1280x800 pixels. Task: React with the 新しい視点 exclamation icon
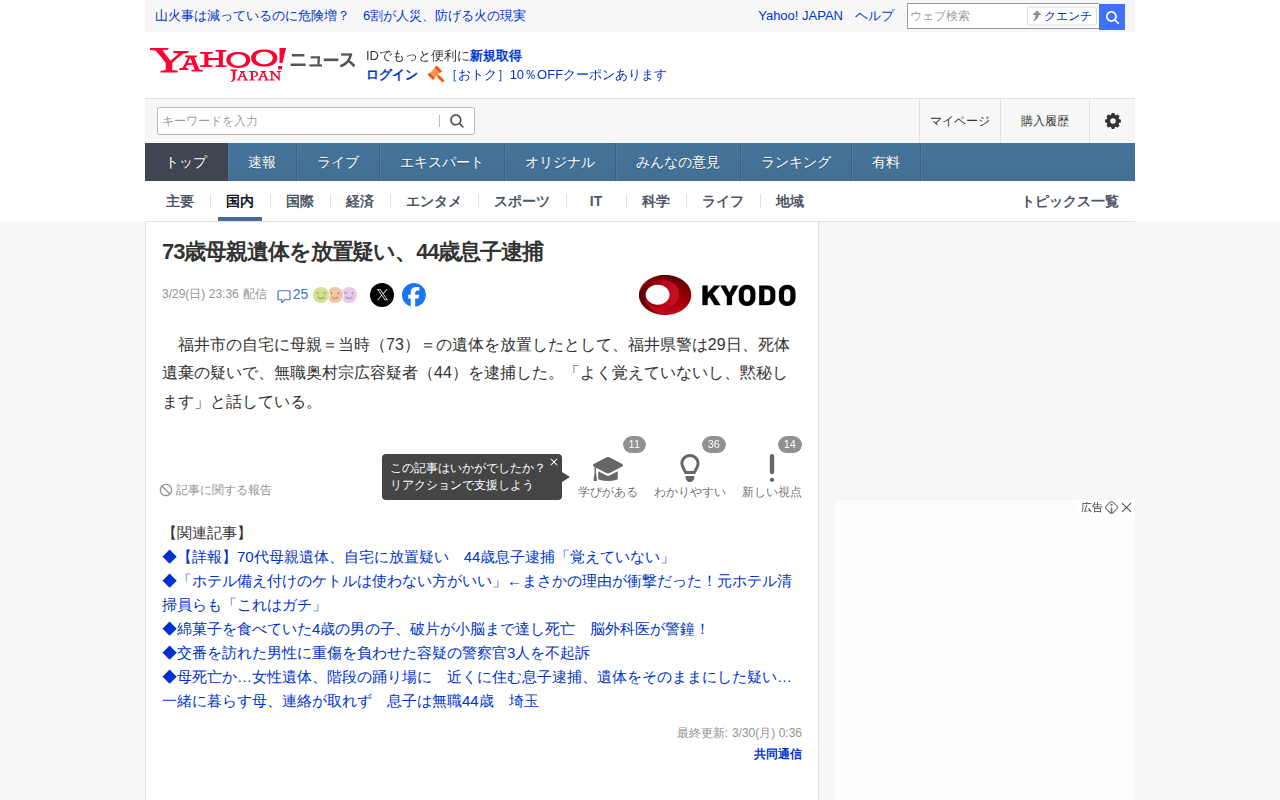point(771,469)
